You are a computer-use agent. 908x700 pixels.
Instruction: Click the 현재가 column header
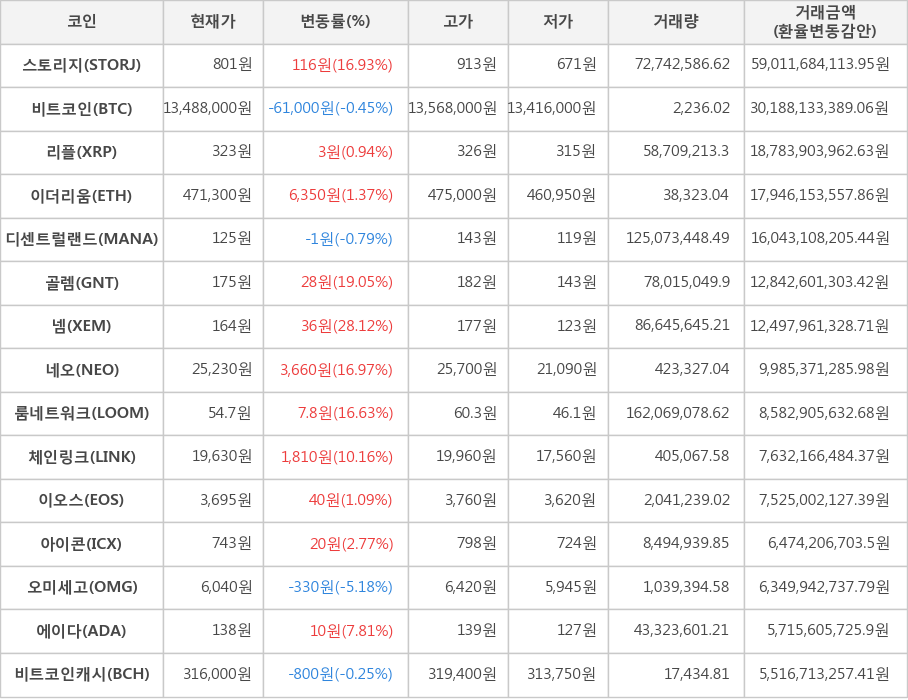point(213,22)
